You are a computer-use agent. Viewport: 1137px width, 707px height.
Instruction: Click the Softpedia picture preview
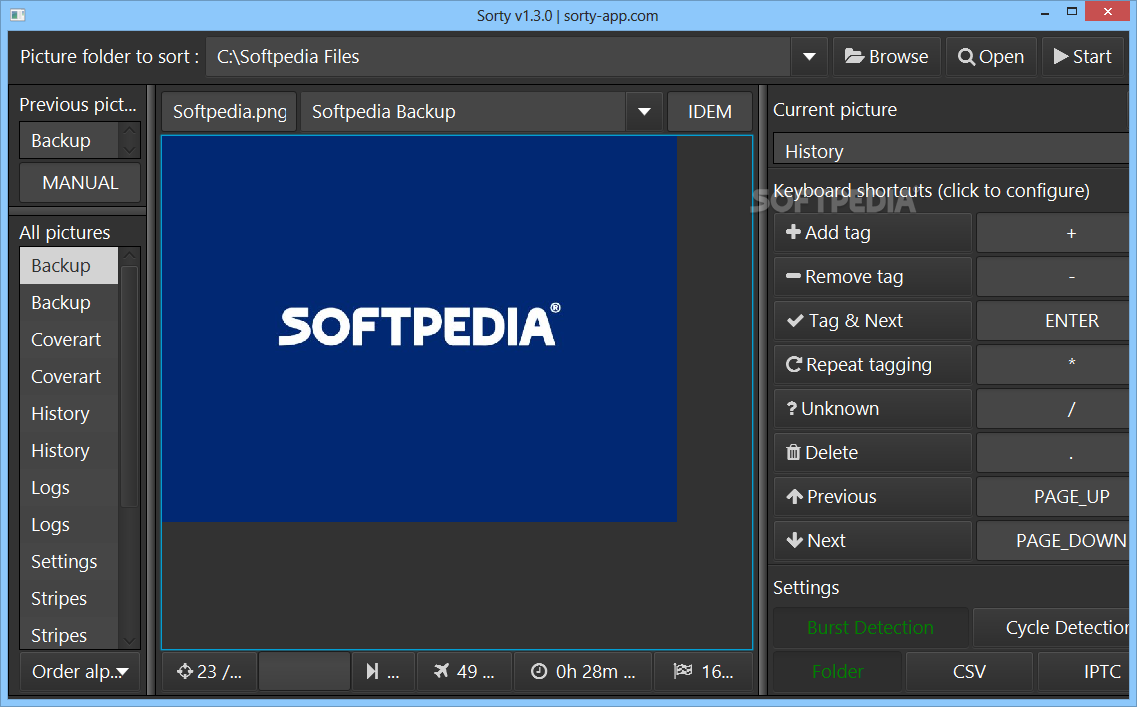point(419,328)
